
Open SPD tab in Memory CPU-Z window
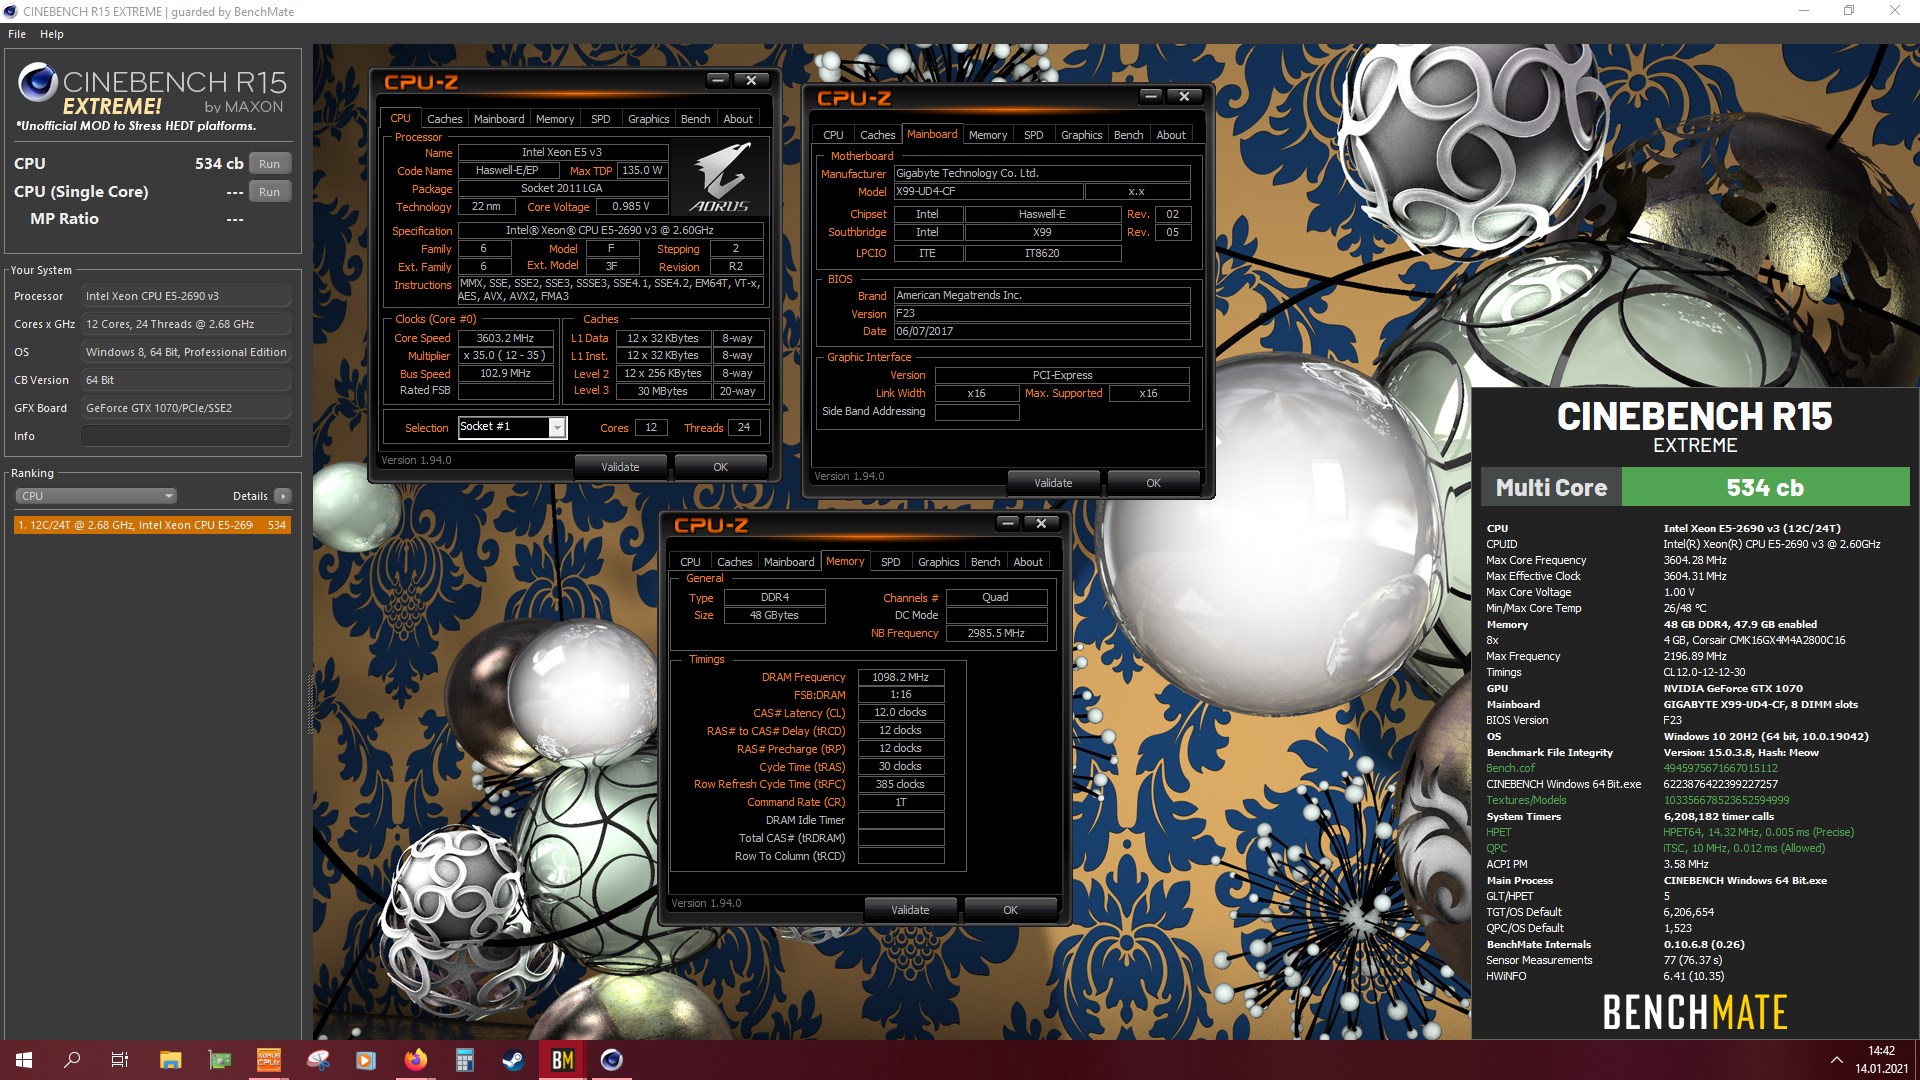click(x=891, y=562)
